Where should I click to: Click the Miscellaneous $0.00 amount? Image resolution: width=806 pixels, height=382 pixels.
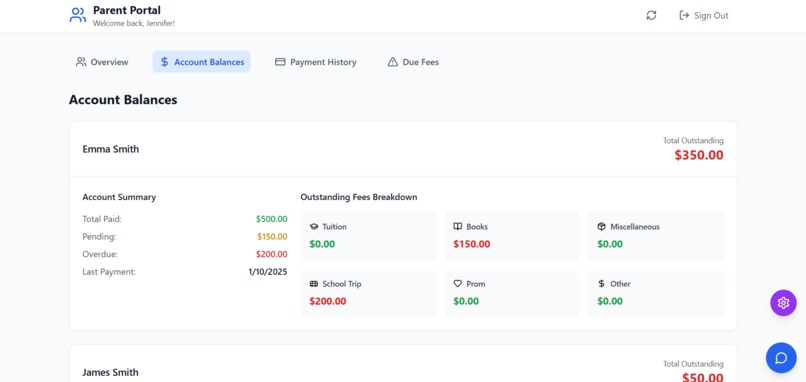(x=610, y=244)
